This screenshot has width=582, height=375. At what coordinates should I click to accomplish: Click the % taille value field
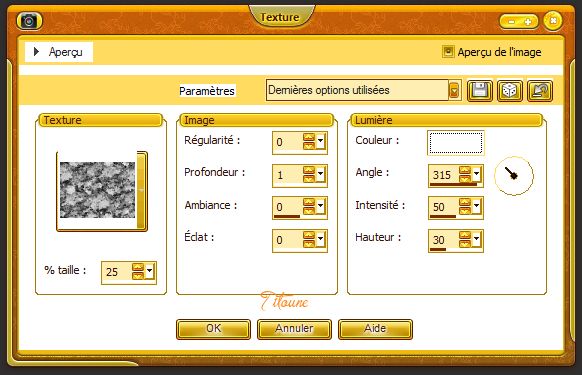pyautogui.click(x=116, y=272)
